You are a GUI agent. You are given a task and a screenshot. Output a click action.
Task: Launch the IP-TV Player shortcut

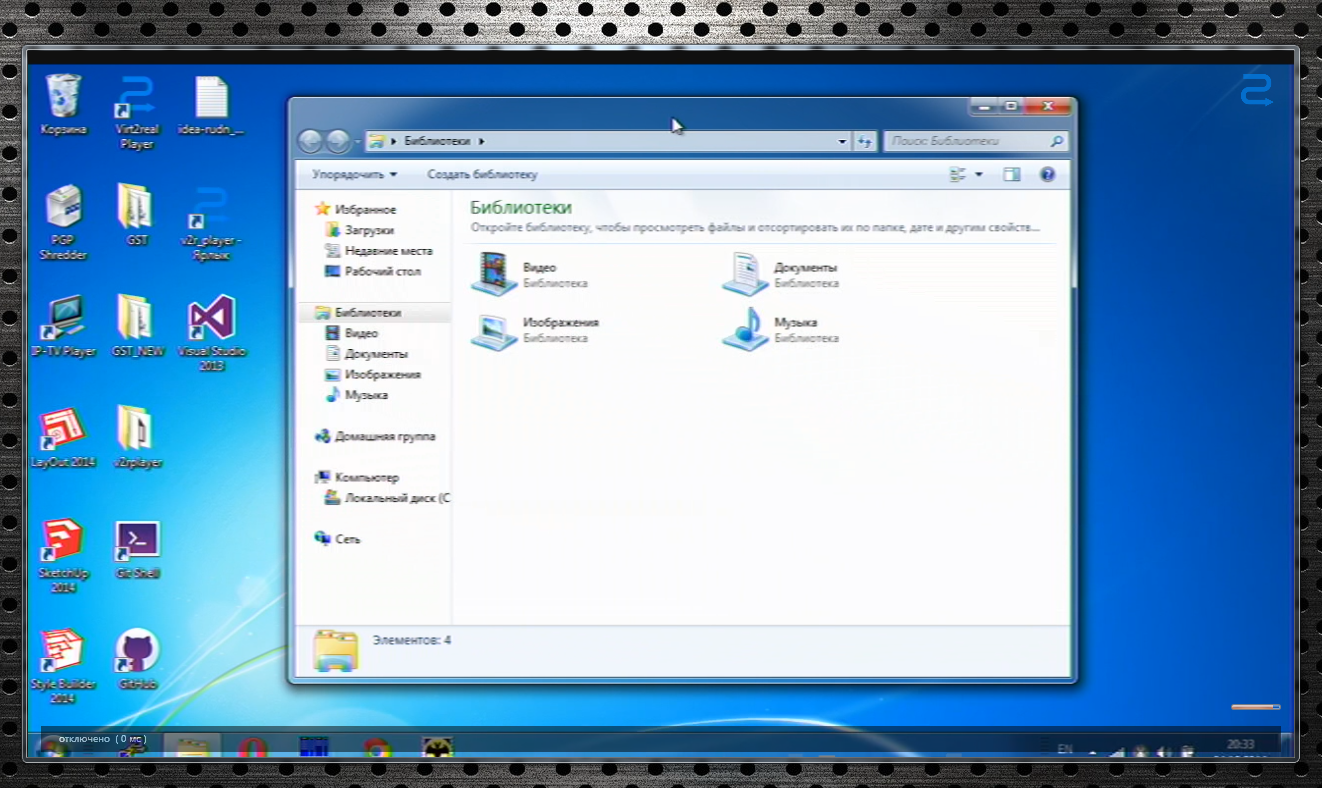63,327
